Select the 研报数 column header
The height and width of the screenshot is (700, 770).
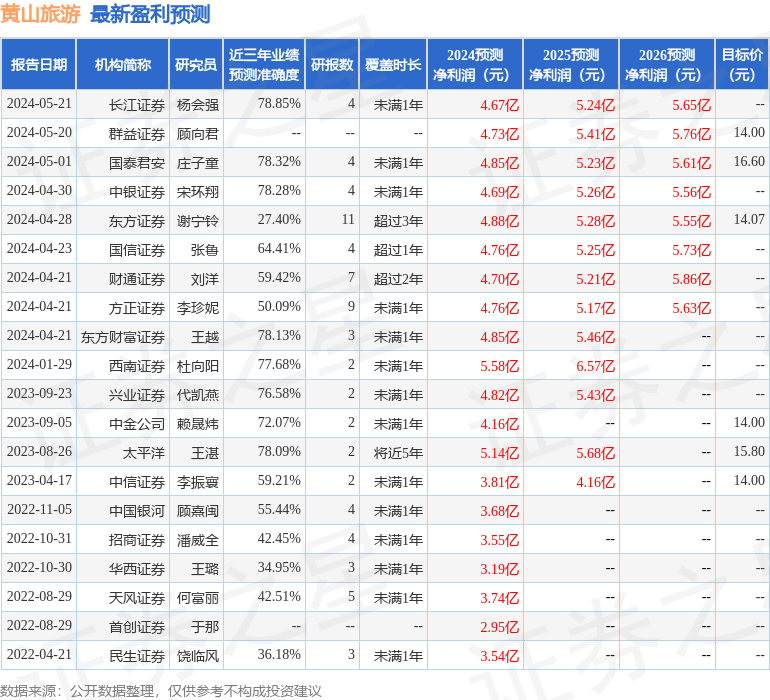(x=332, y=64)
